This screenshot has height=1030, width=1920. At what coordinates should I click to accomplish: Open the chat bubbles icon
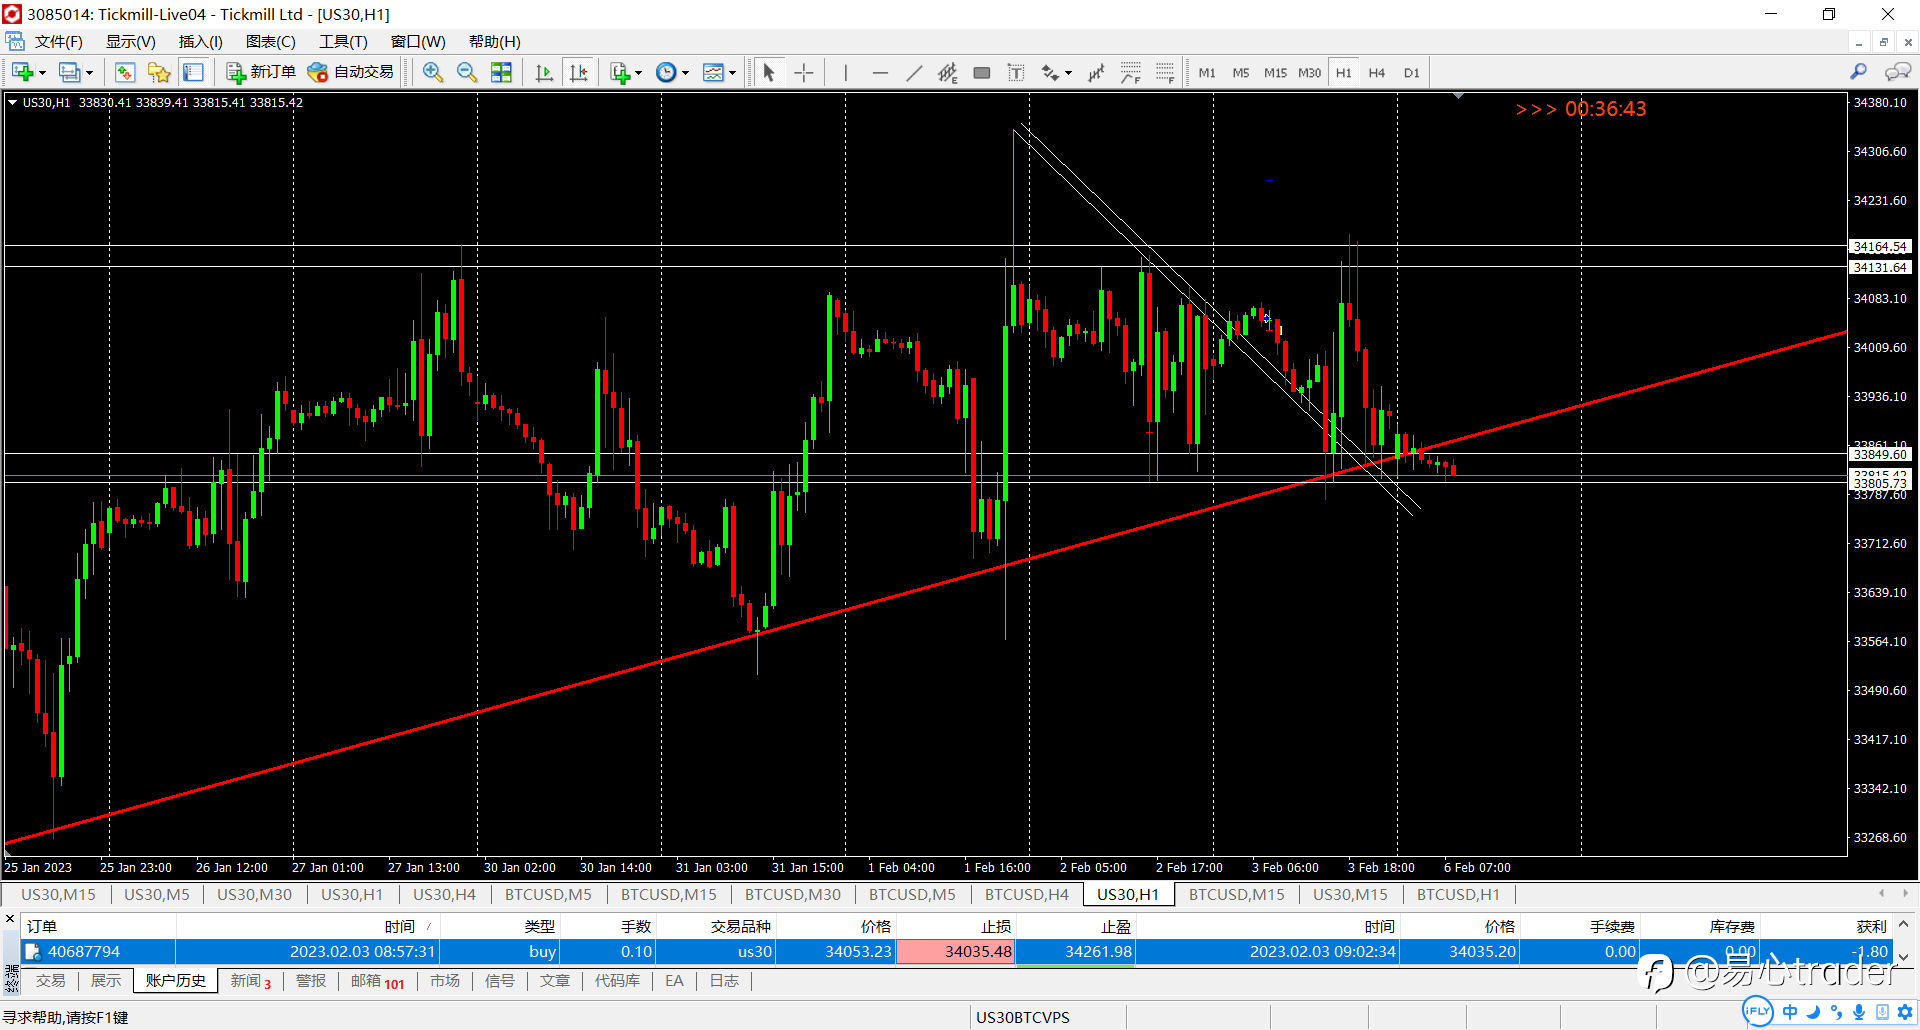point(1897,72)
